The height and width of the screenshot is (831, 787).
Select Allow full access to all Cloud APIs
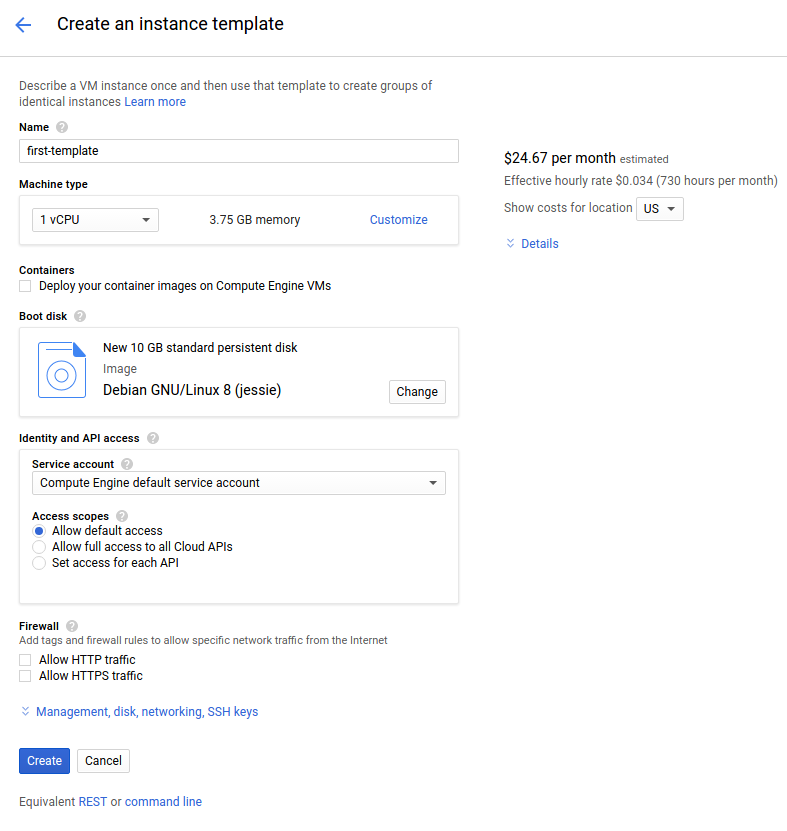[38, 547]
